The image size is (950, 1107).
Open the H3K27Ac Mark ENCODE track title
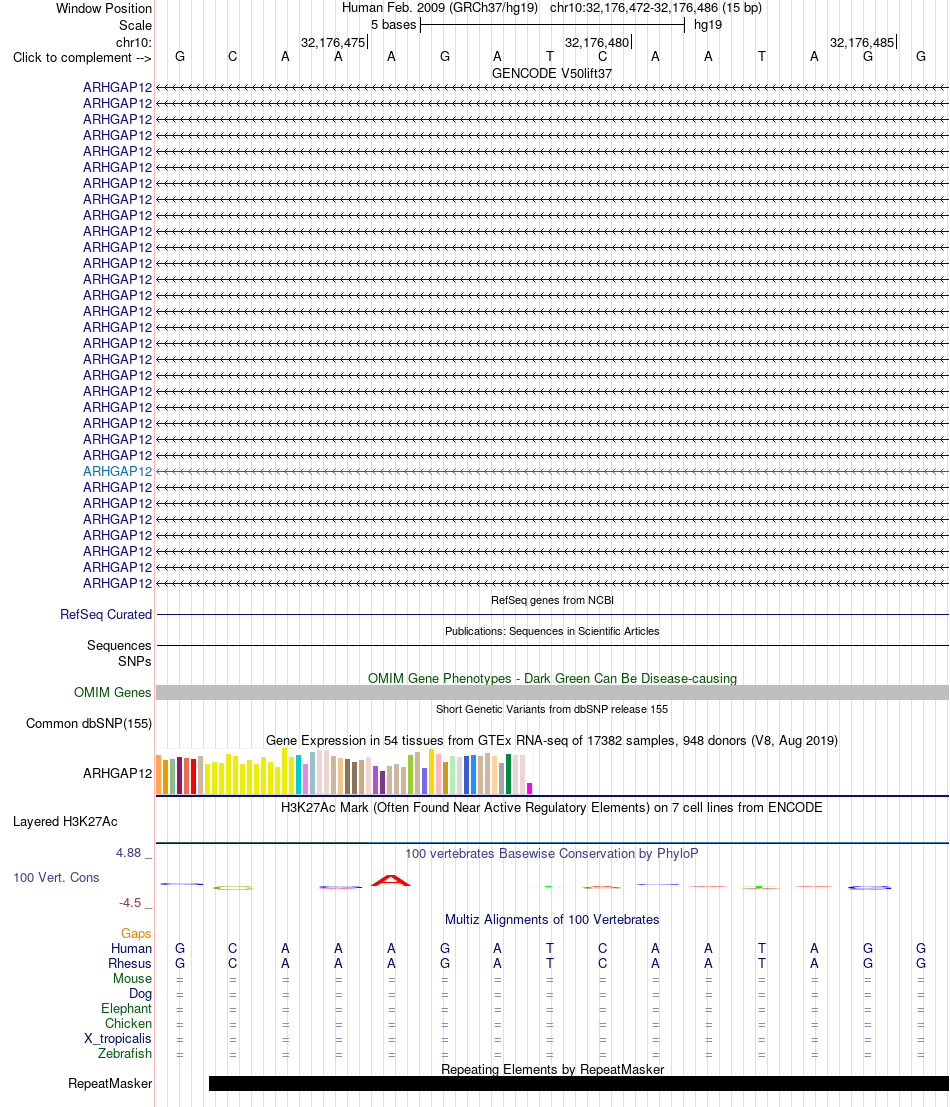(x=552, y=808)
